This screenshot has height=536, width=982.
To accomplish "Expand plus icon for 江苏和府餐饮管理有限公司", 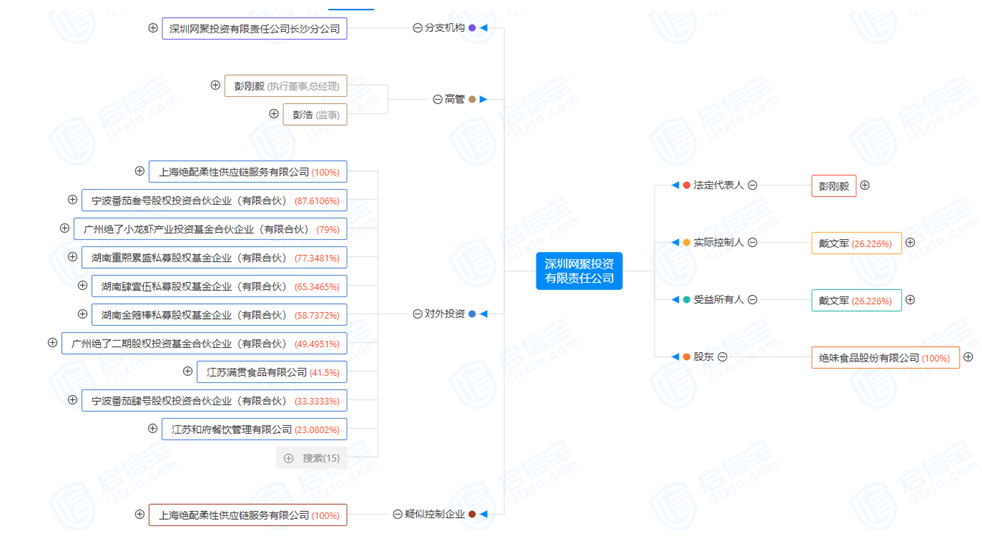I will [x=153, y=428].
